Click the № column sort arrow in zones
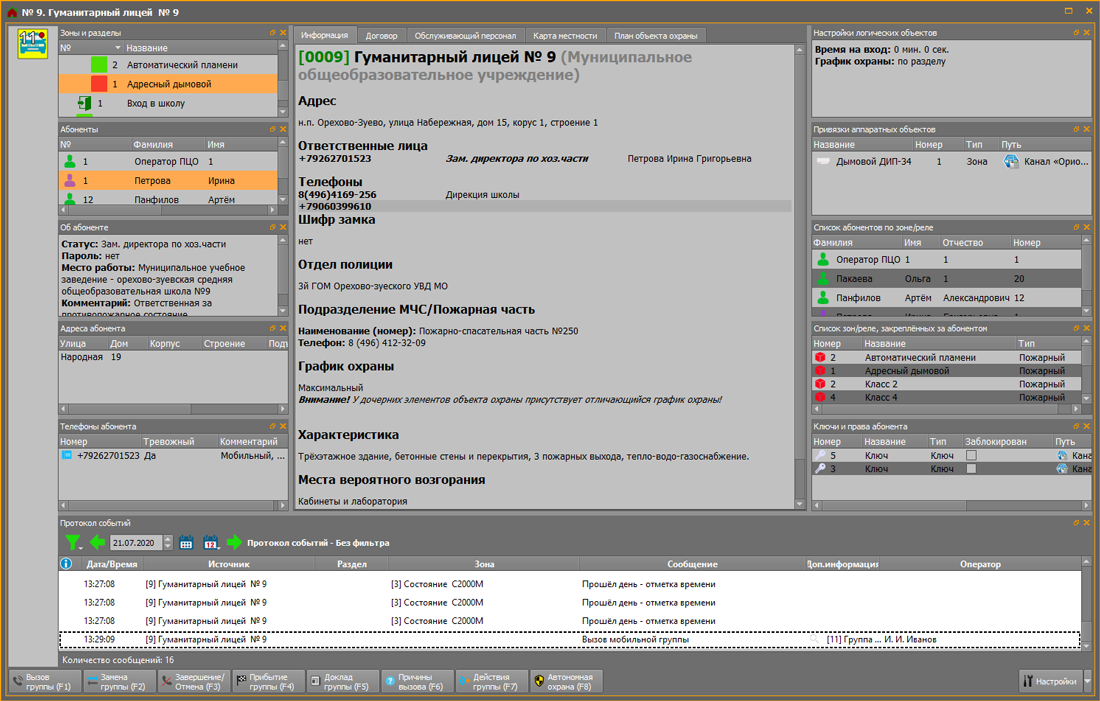 coord(117,48)
